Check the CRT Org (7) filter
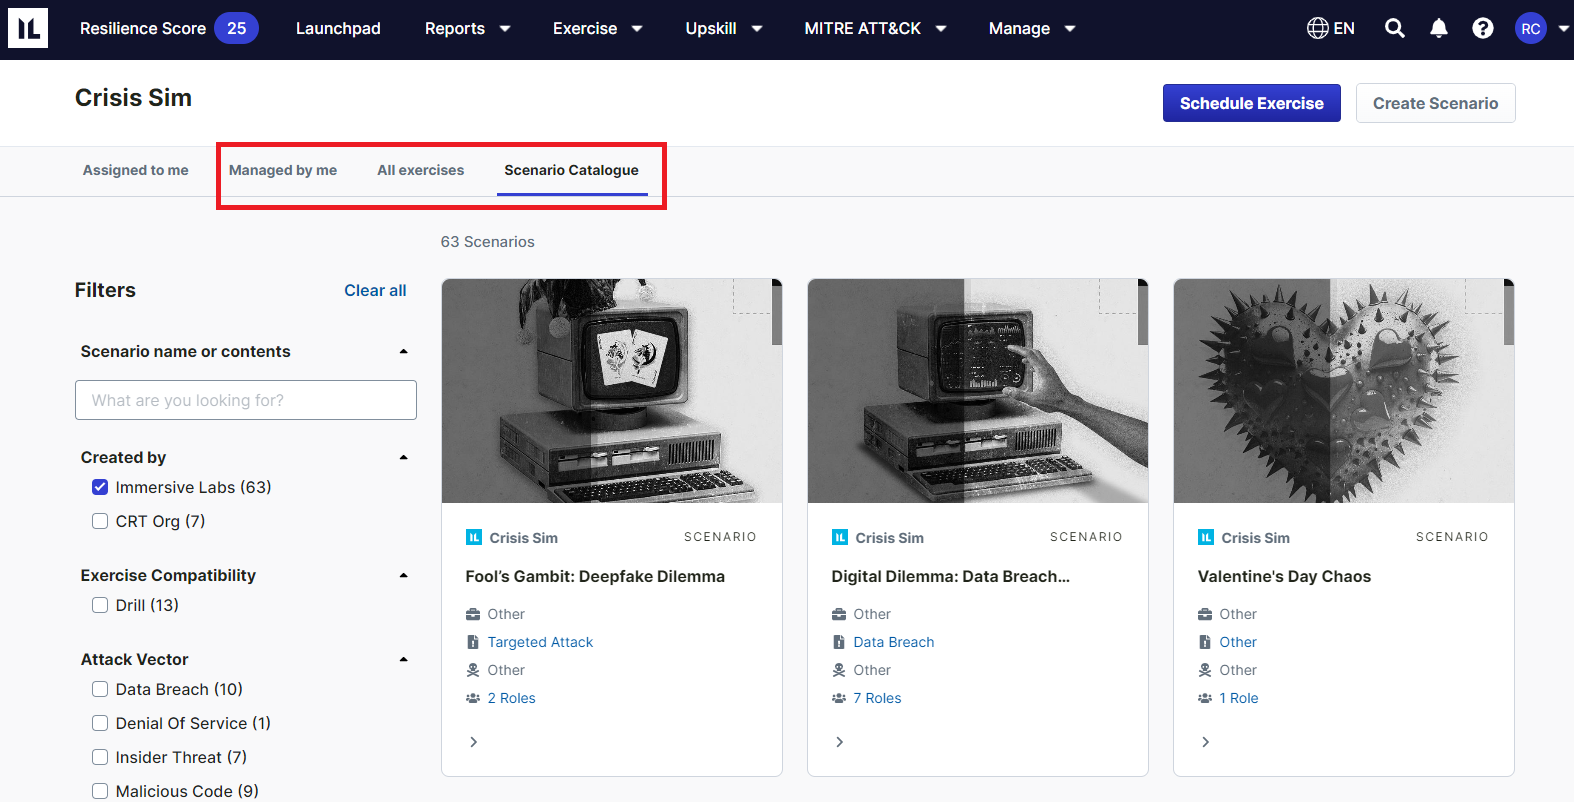The height and width of the screenshot is (802, 1574). [x=100, y=521]
